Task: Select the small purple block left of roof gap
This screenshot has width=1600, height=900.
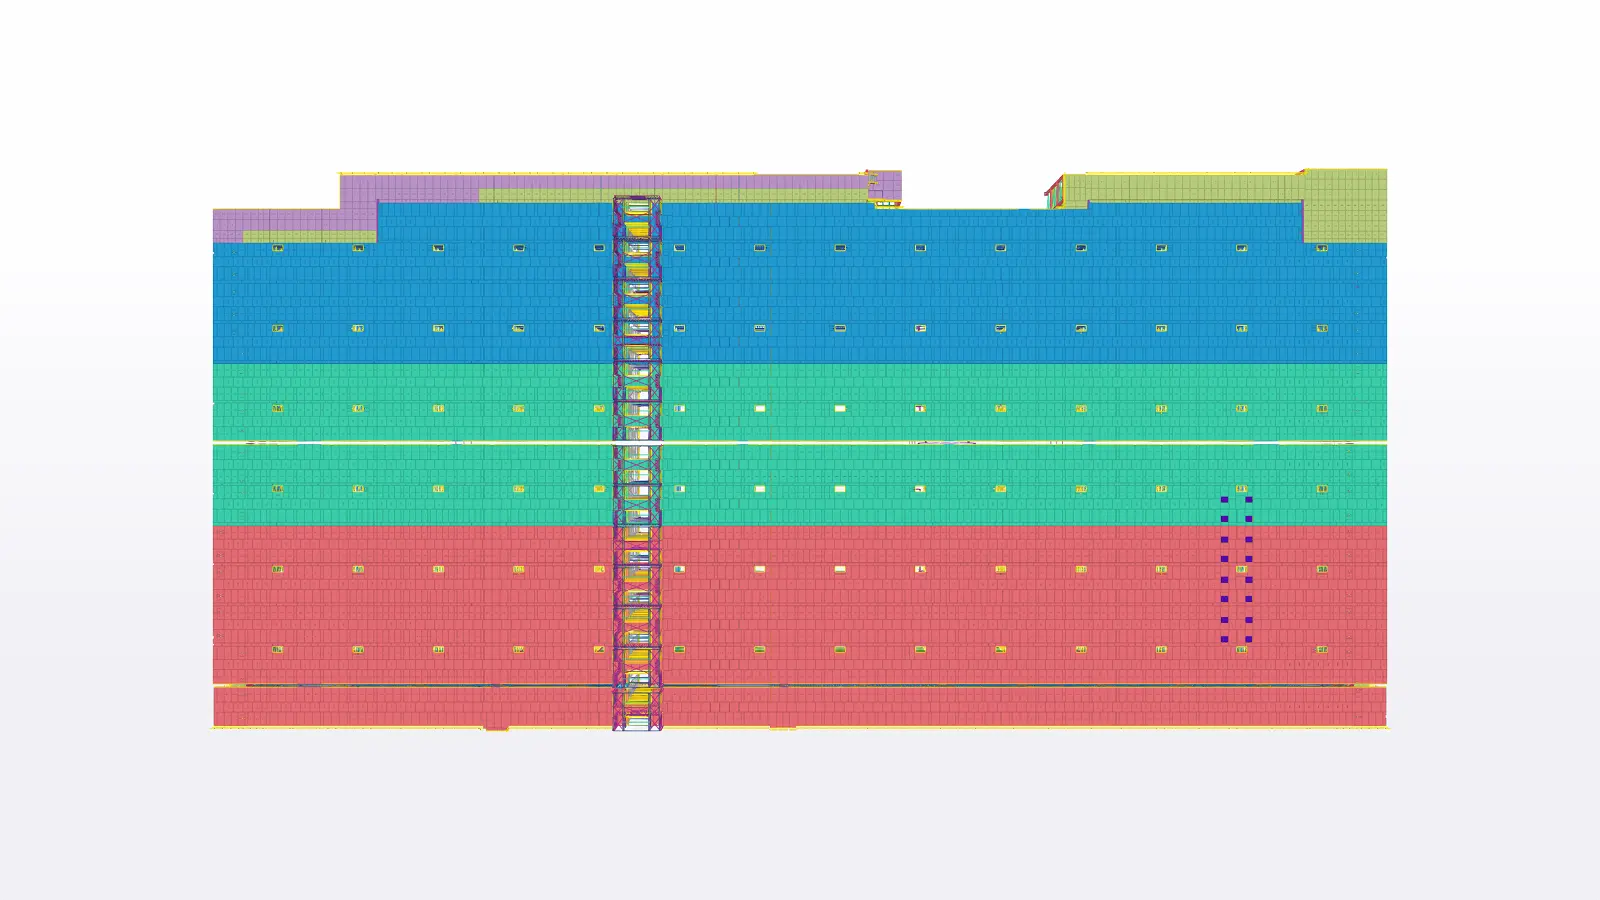Action: pos(886,184)
